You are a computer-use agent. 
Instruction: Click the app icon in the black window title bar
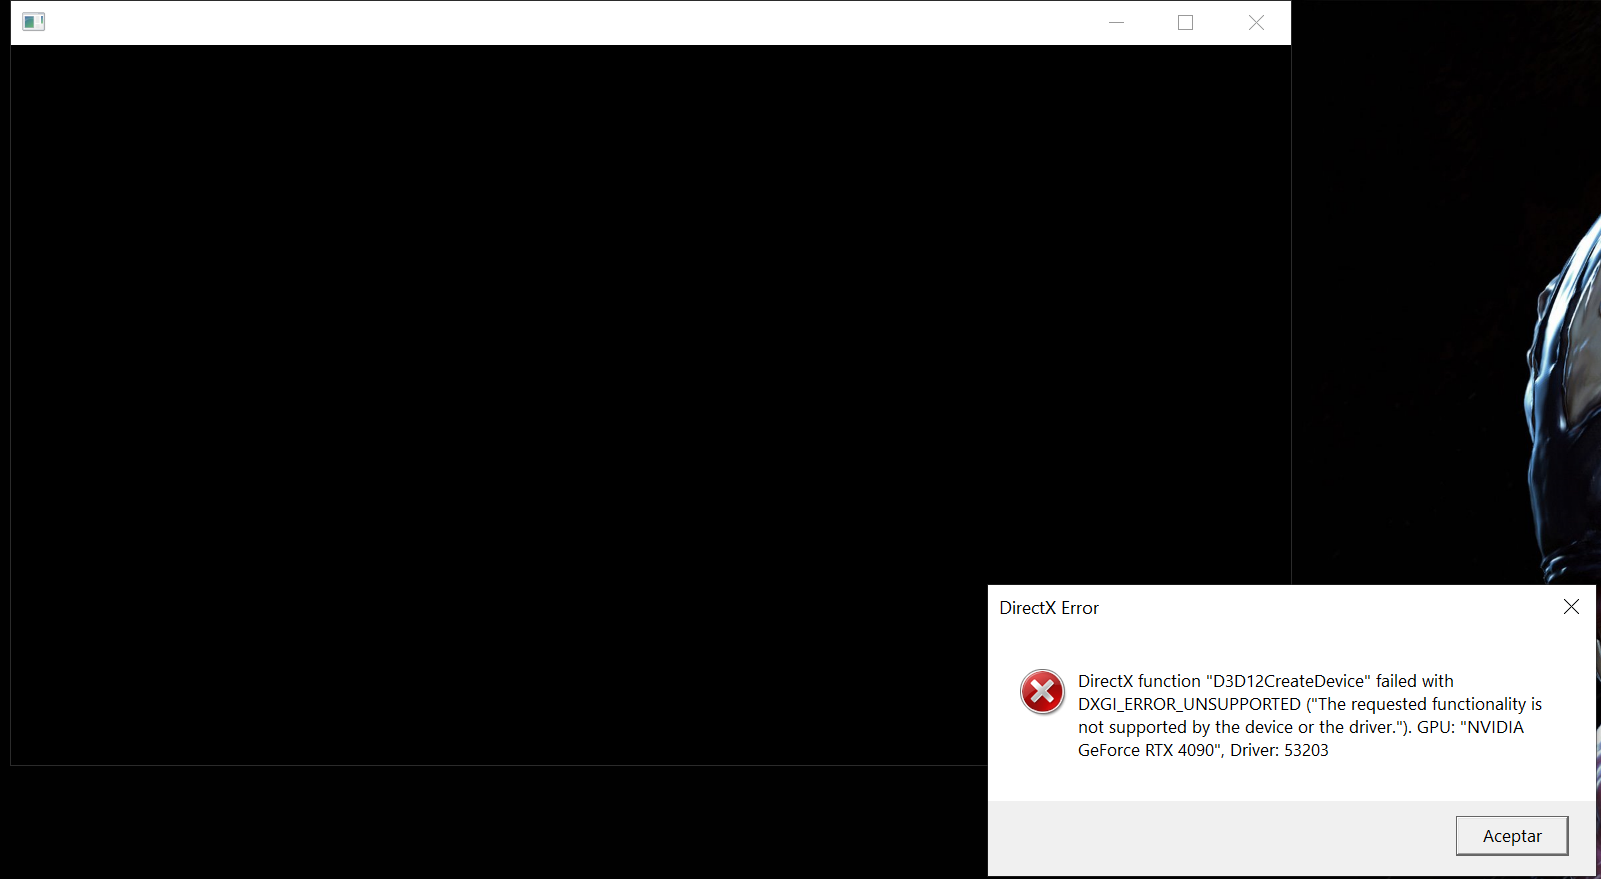pos(34,22)
